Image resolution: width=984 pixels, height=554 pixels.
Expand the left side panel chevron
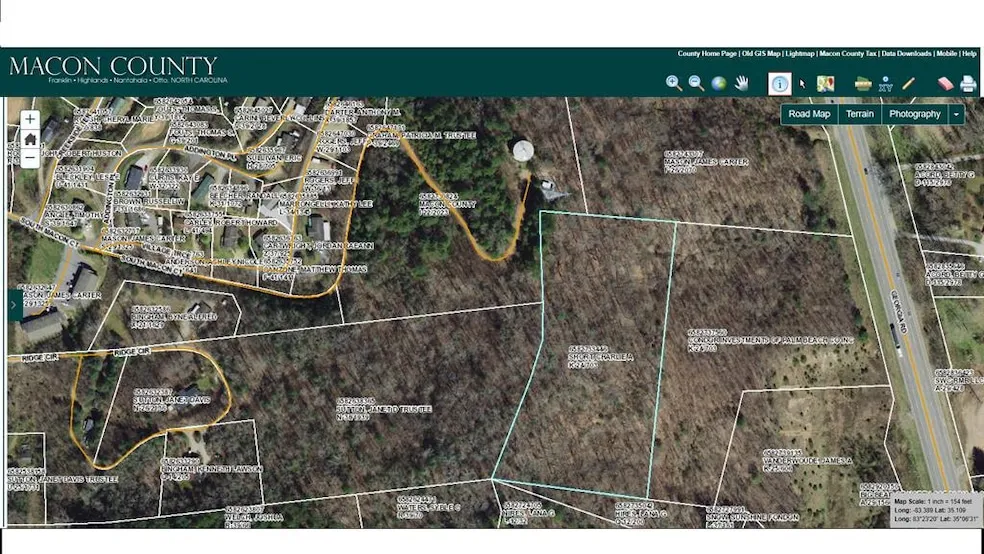13,306
